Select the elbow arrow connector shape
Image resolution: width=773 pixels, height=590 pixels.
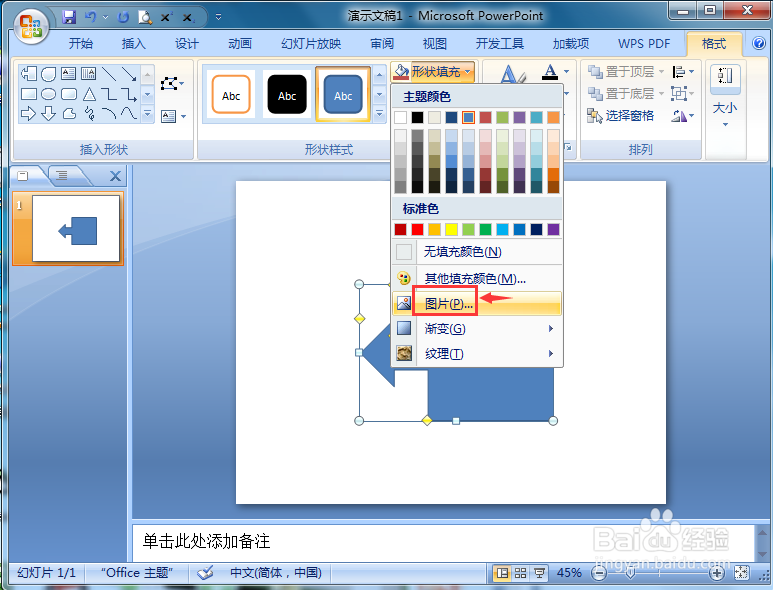tap(129, 94)
